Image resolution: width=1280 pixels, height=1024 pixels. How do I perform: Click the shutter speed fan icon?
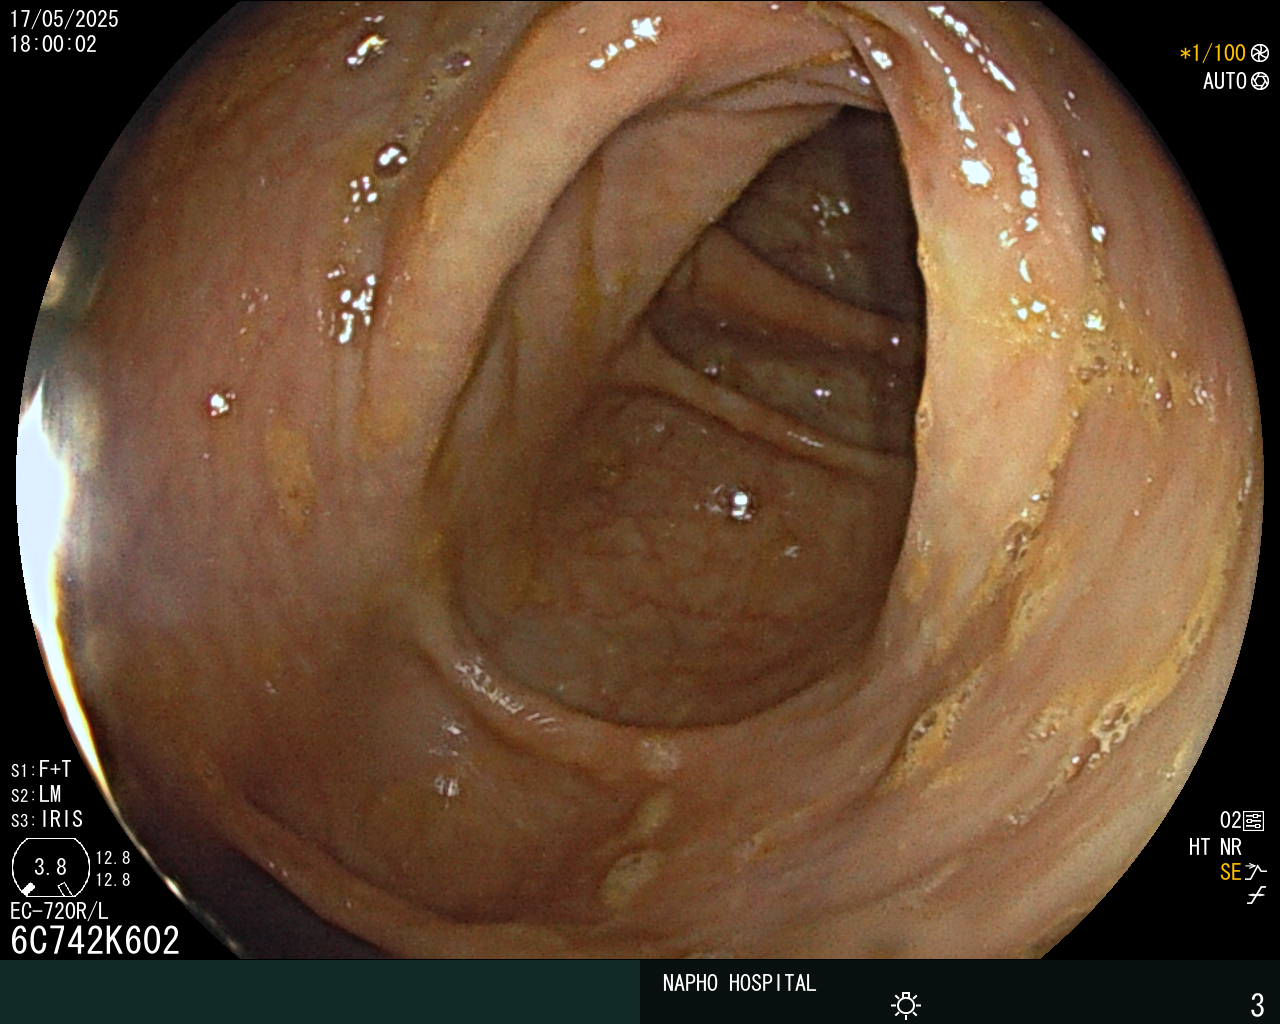1260,53
